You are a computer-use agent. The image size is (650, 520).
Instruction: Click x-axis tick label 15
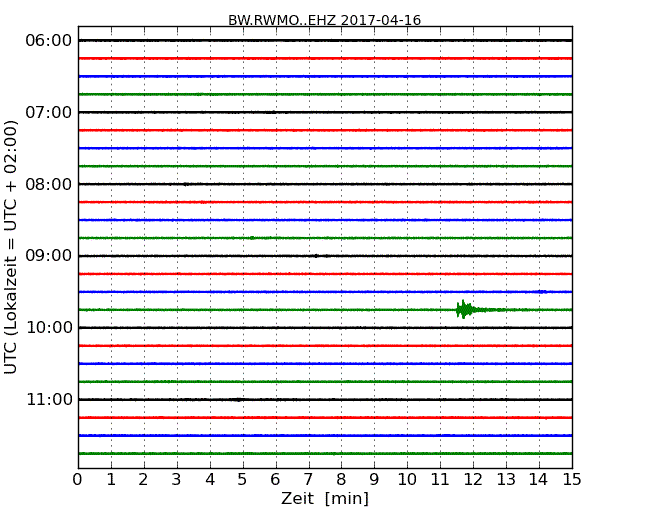coord(572,480)
